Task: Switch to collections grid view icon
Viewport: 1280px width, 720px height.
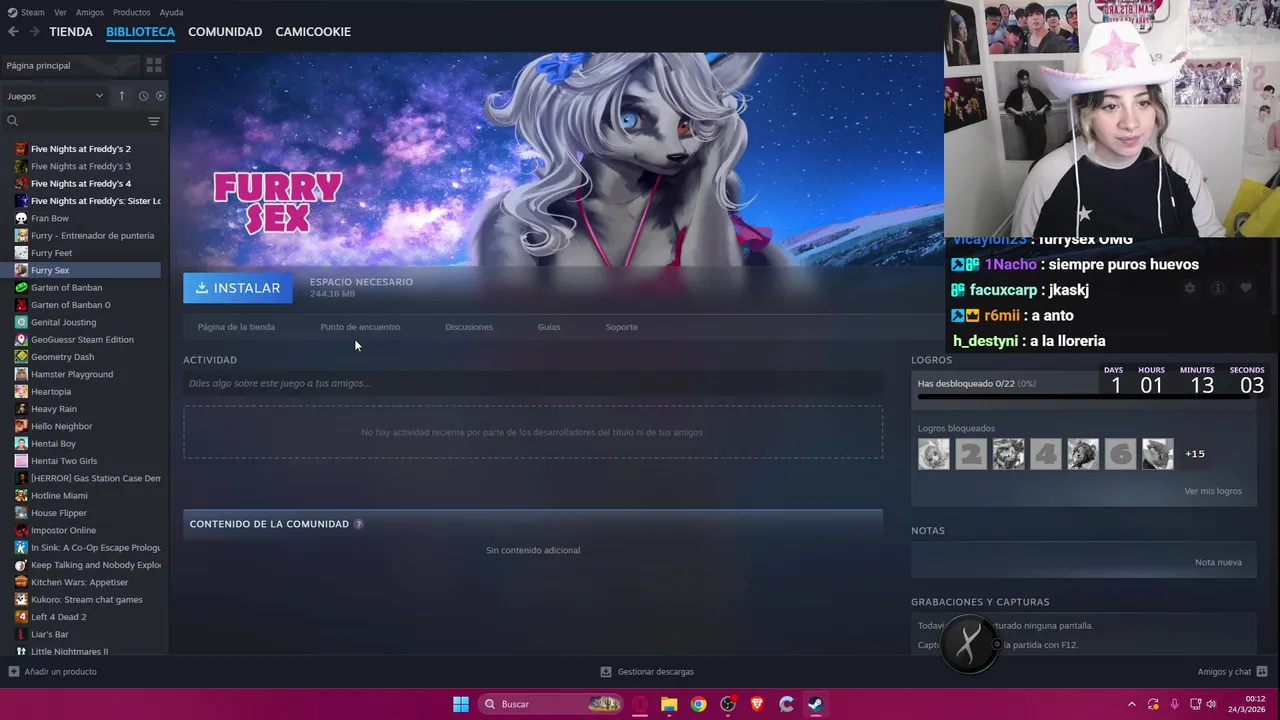Action: point(154,65)
